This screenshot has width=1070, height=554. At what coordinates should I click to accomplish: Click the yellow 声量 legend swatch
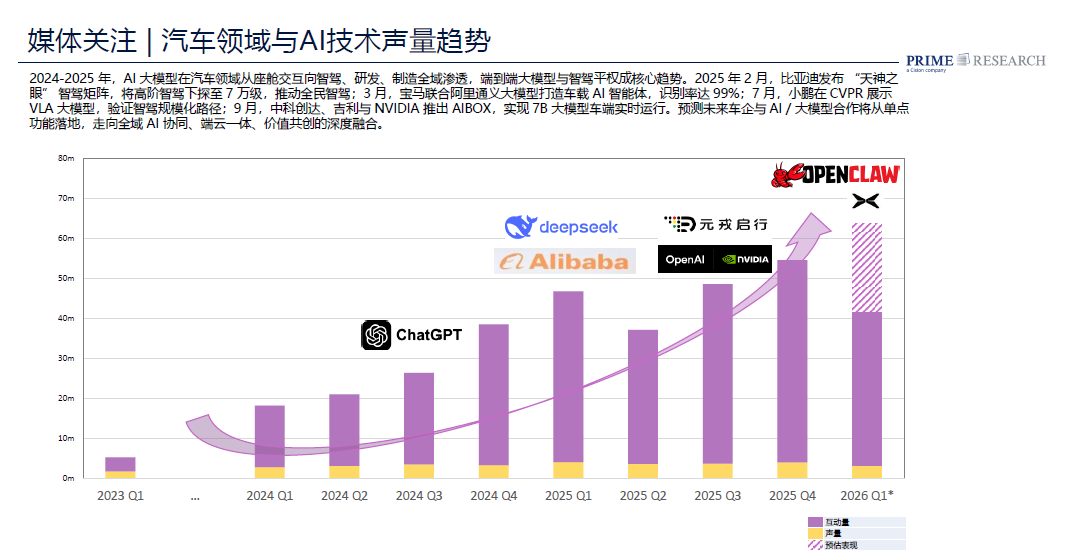pyautogui.click(x=815, y=534)
